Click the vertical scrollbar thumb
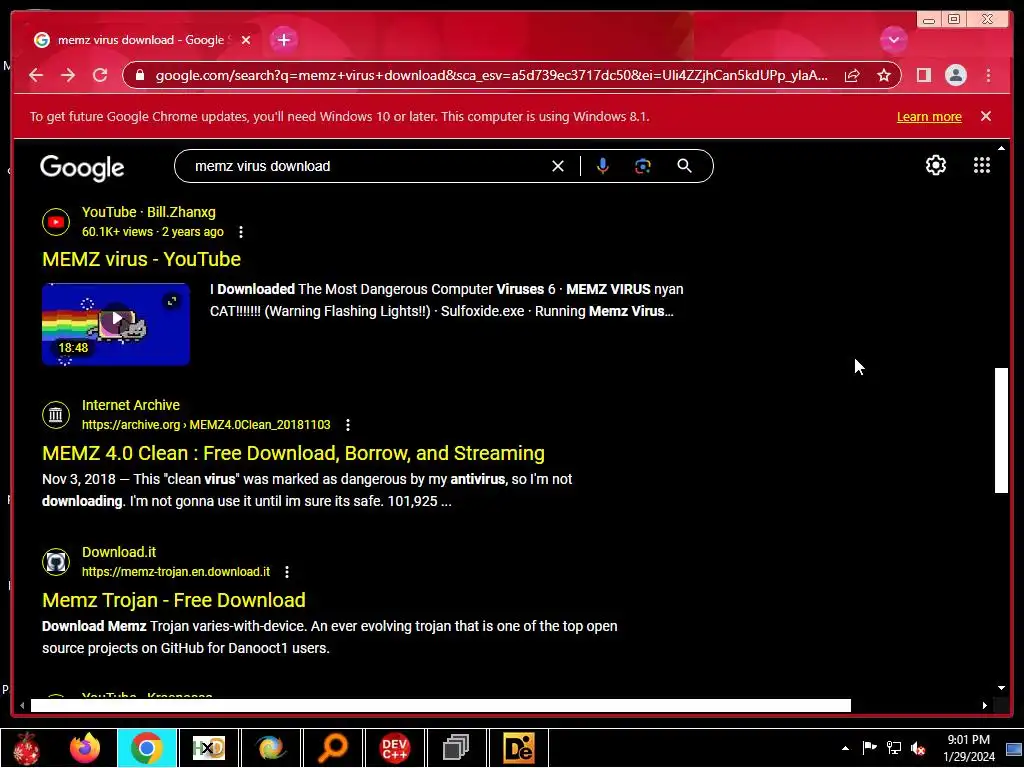 coord(1001,430)
